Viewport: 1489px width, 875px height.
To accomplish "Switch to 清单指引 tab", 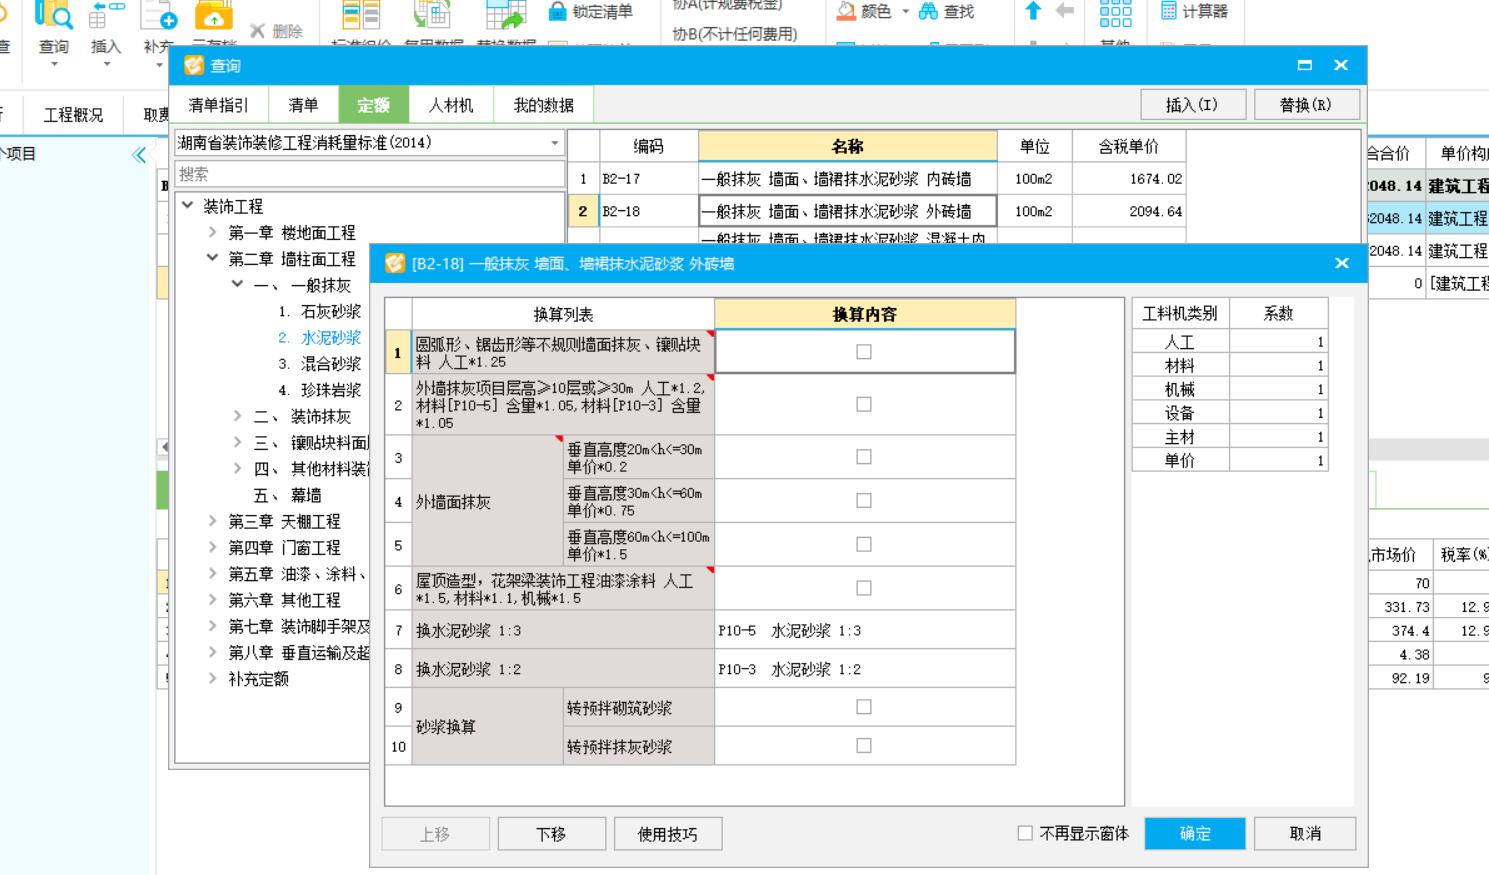I will (218, 105).
